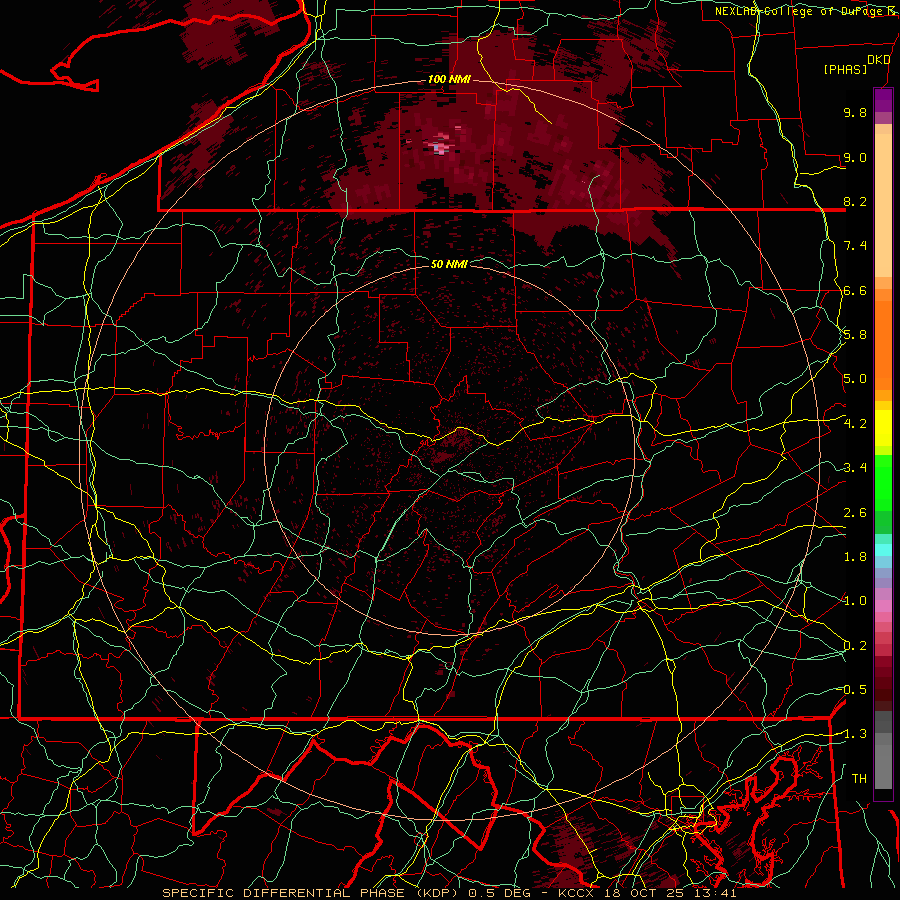Click the 9.0 value on the color scale

tap(855, 157)
